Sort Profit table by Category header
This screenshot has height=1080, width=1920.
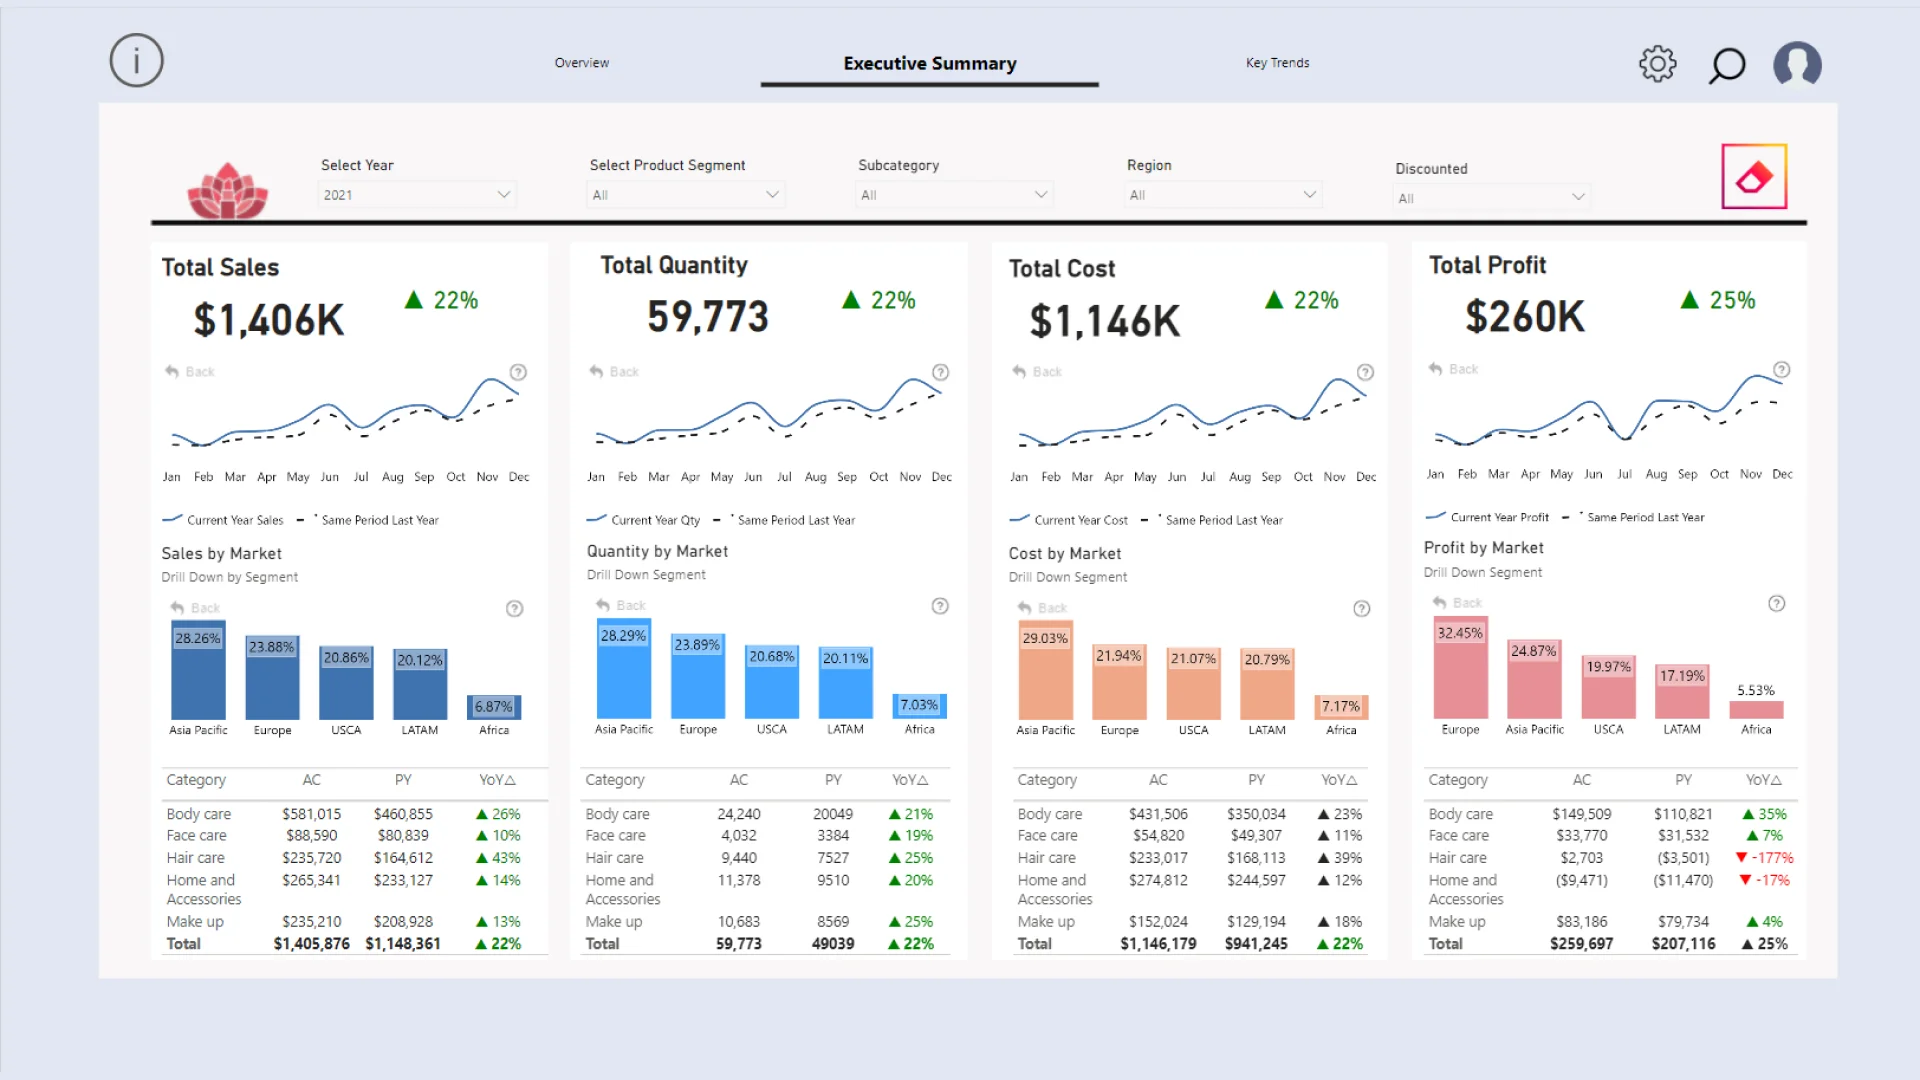[1457, 780]
